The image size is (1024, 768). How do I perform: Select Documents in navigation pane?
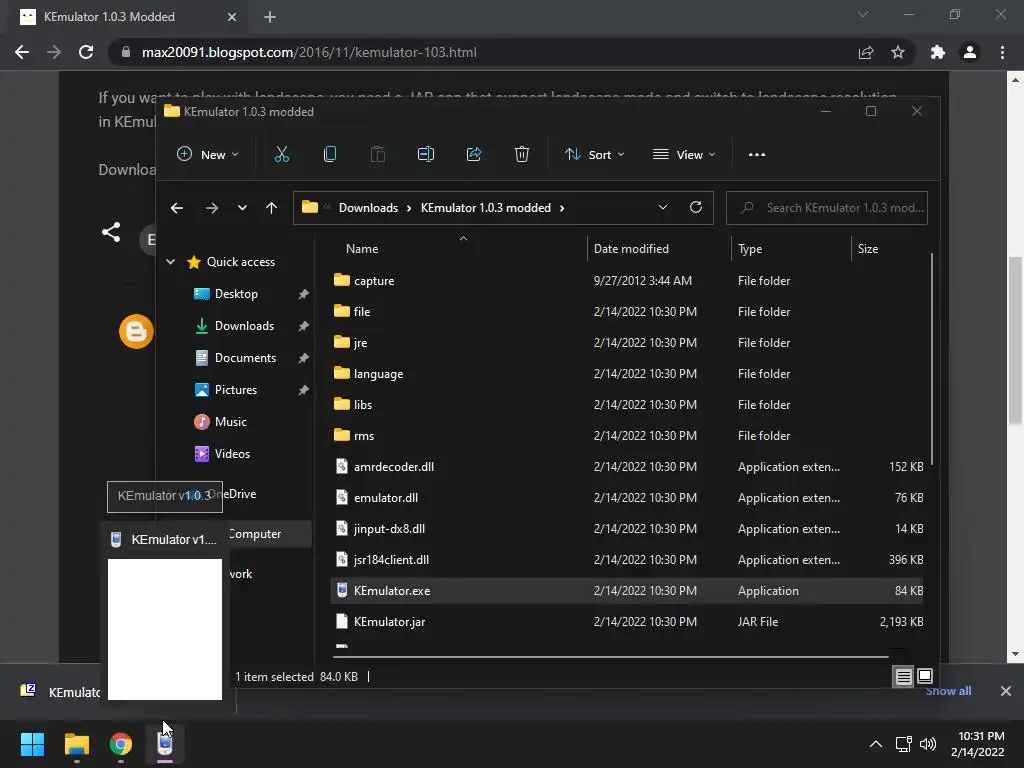point(245,358)
